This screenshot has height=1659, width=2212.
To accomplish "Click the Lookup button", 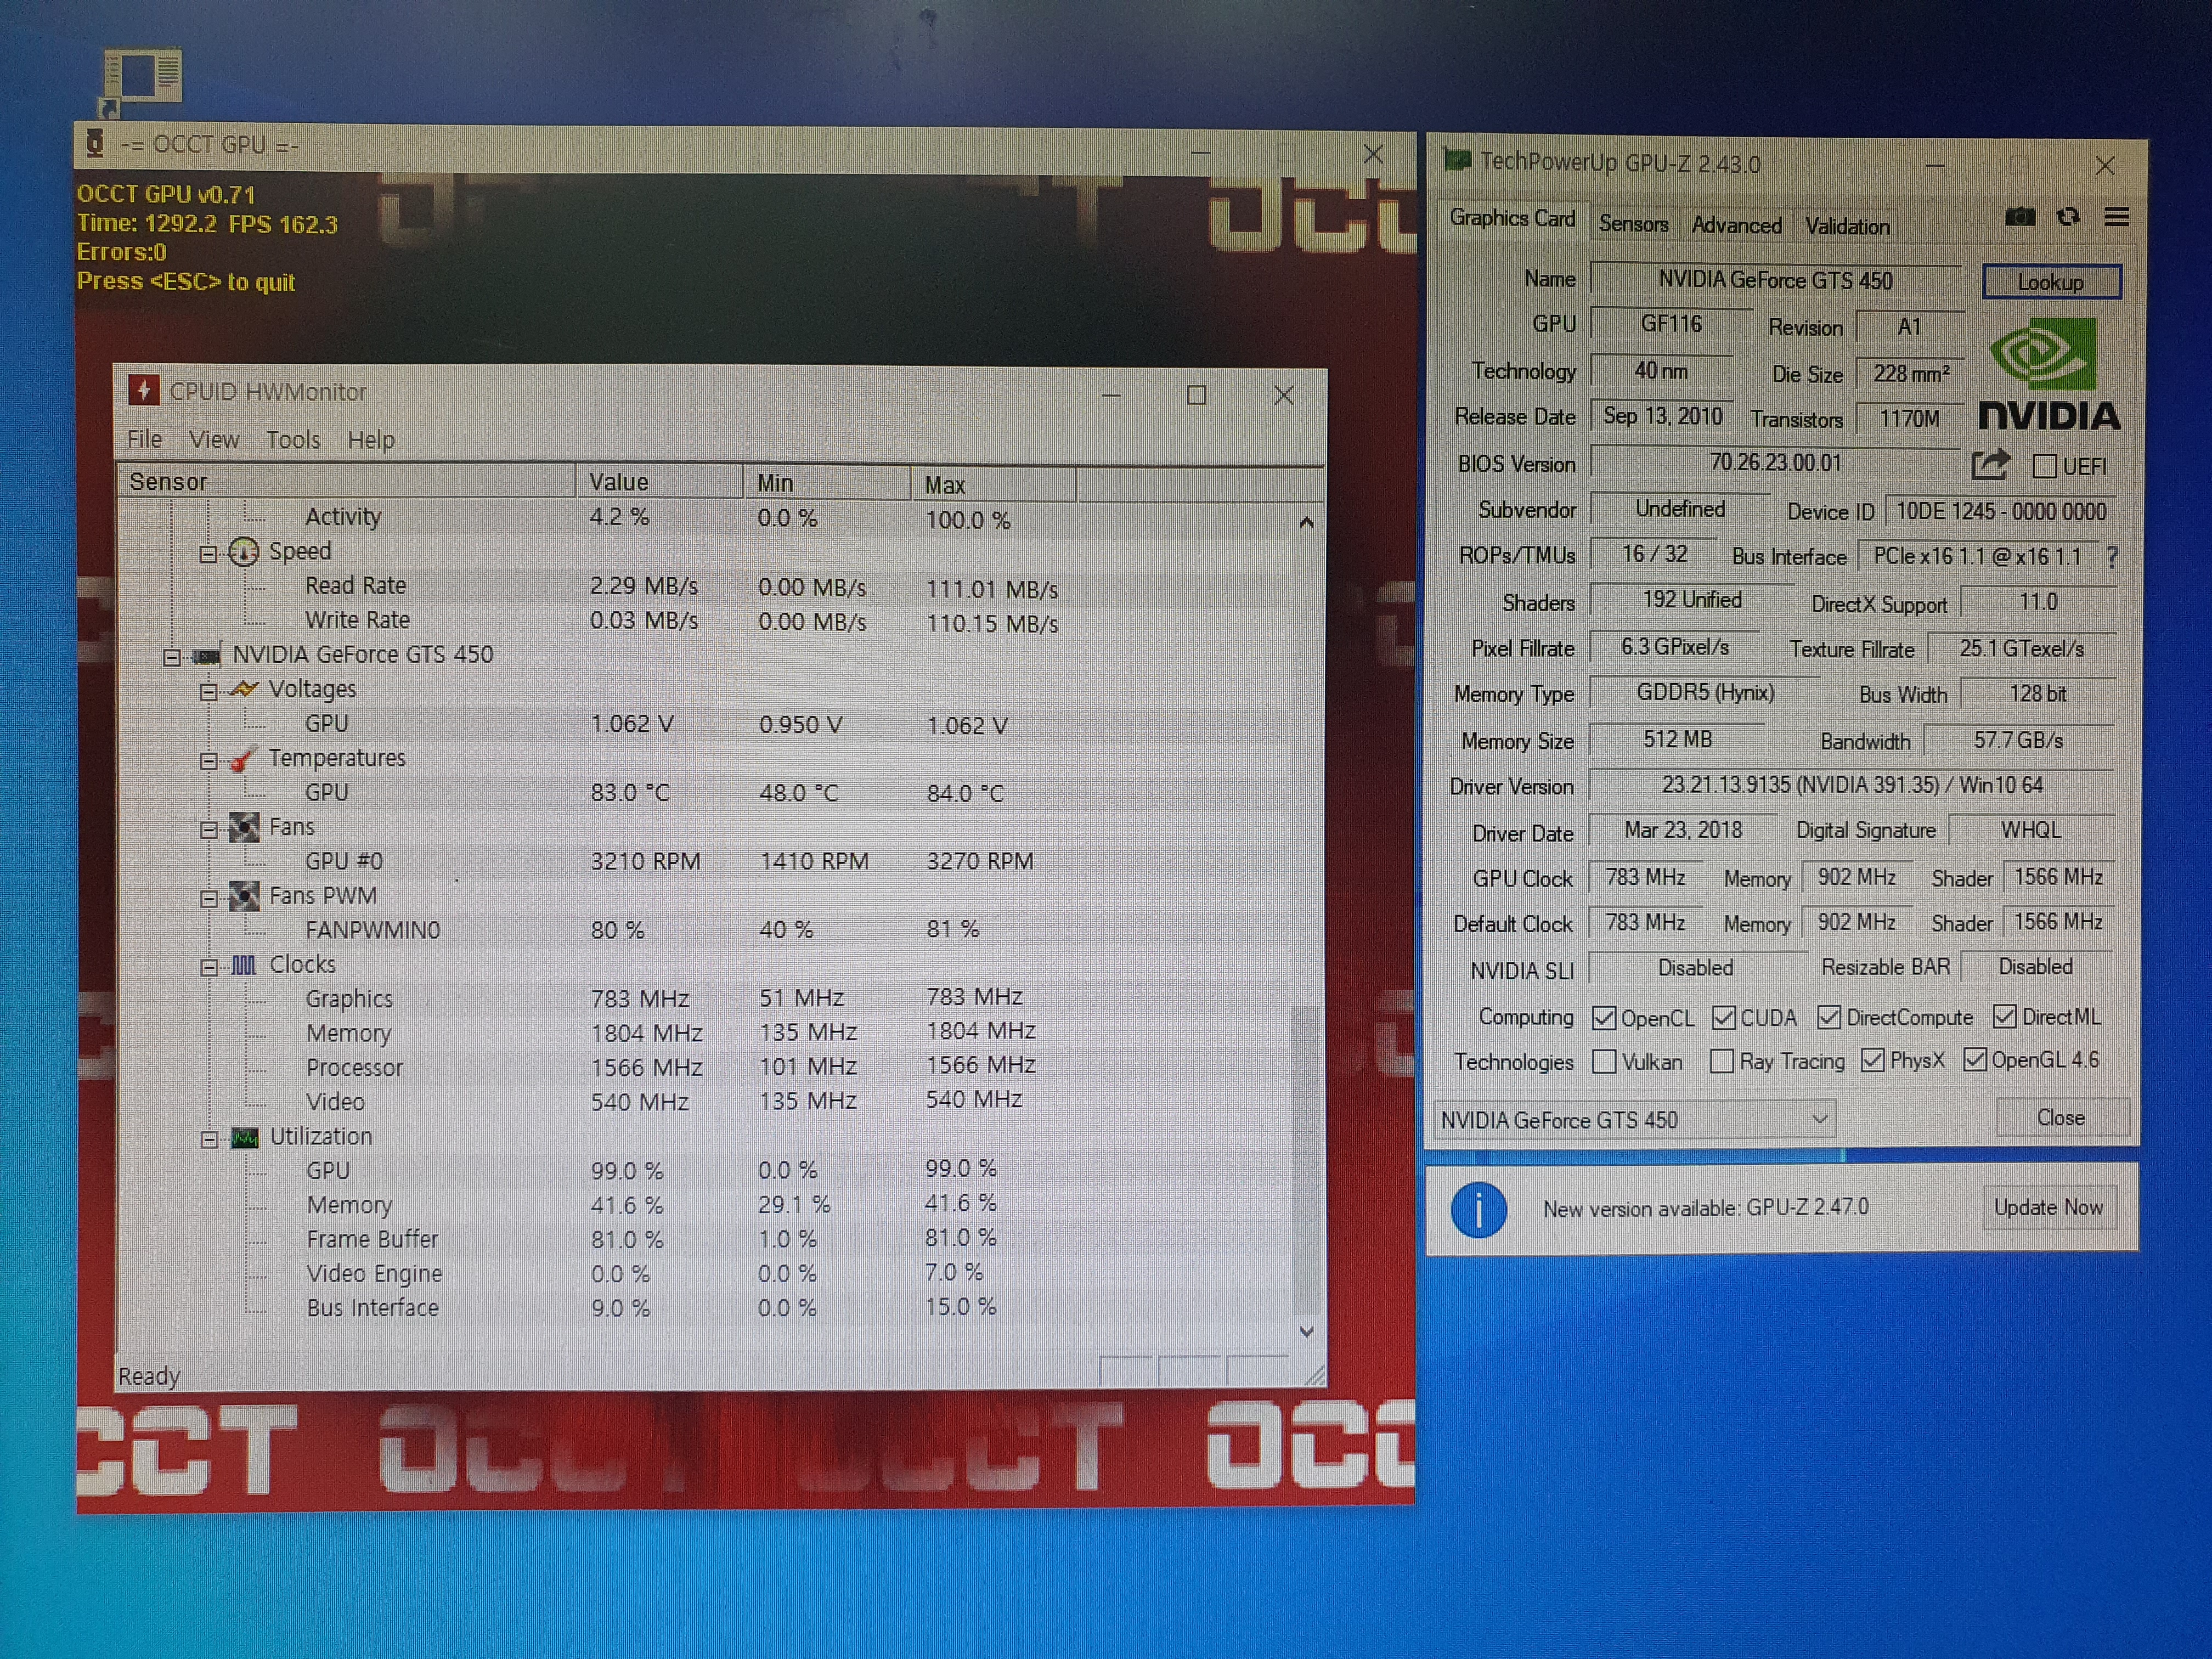I will pyautogui.click(x=2050, y=282).
